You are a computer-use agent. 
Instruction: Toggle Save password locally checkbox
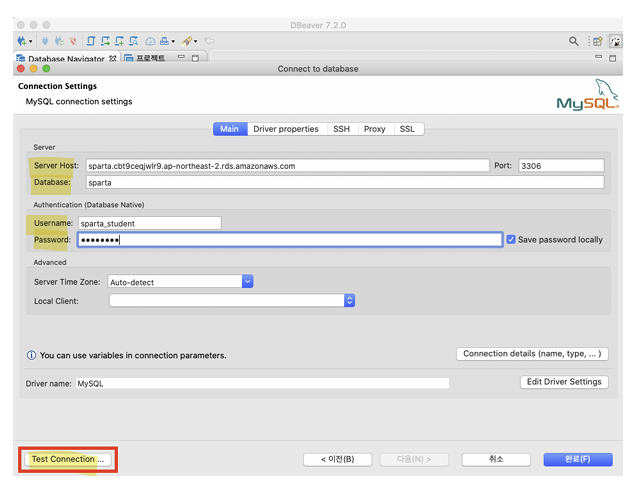(511, 240)
